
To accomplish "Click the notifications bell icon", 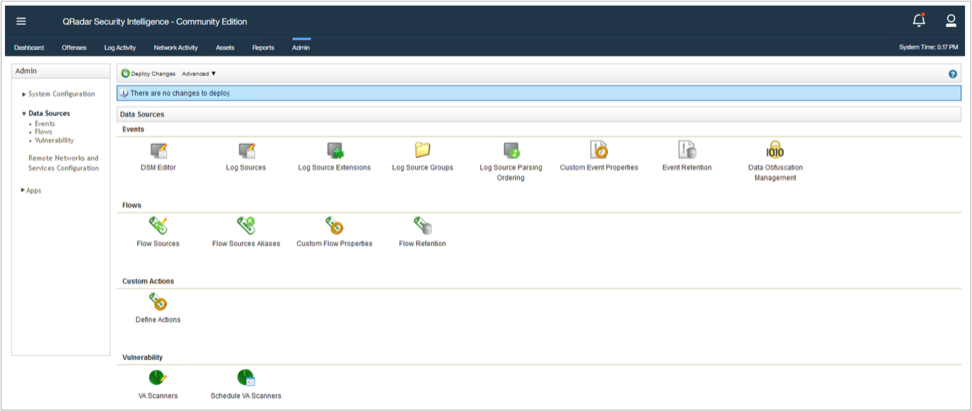I will click(x=918, y=21).
